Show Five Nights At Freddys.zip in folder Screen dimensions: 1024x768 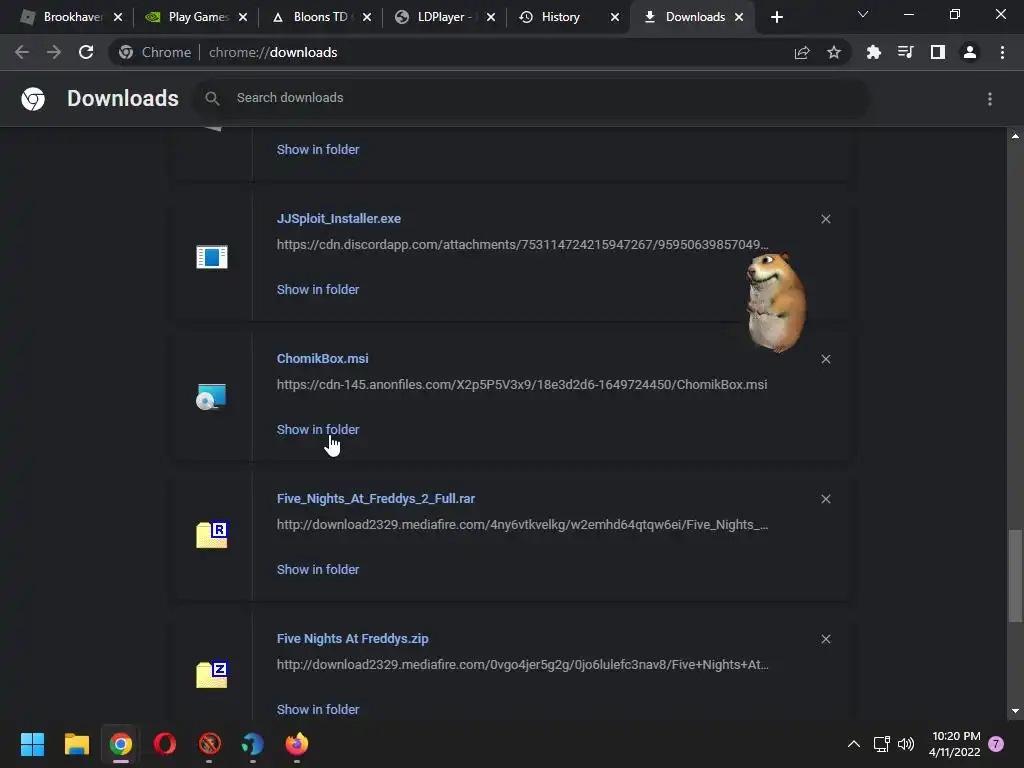317,709
